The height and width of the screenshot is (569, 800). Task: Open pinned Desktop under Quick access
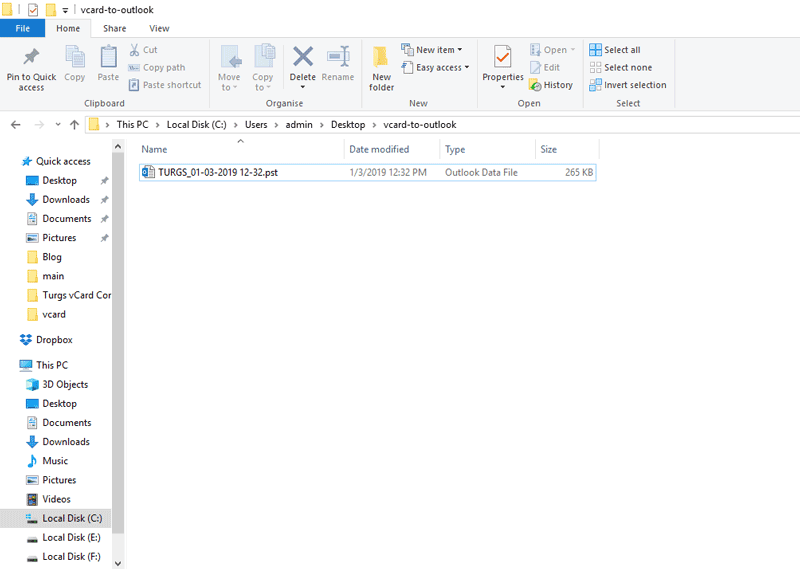59,181
